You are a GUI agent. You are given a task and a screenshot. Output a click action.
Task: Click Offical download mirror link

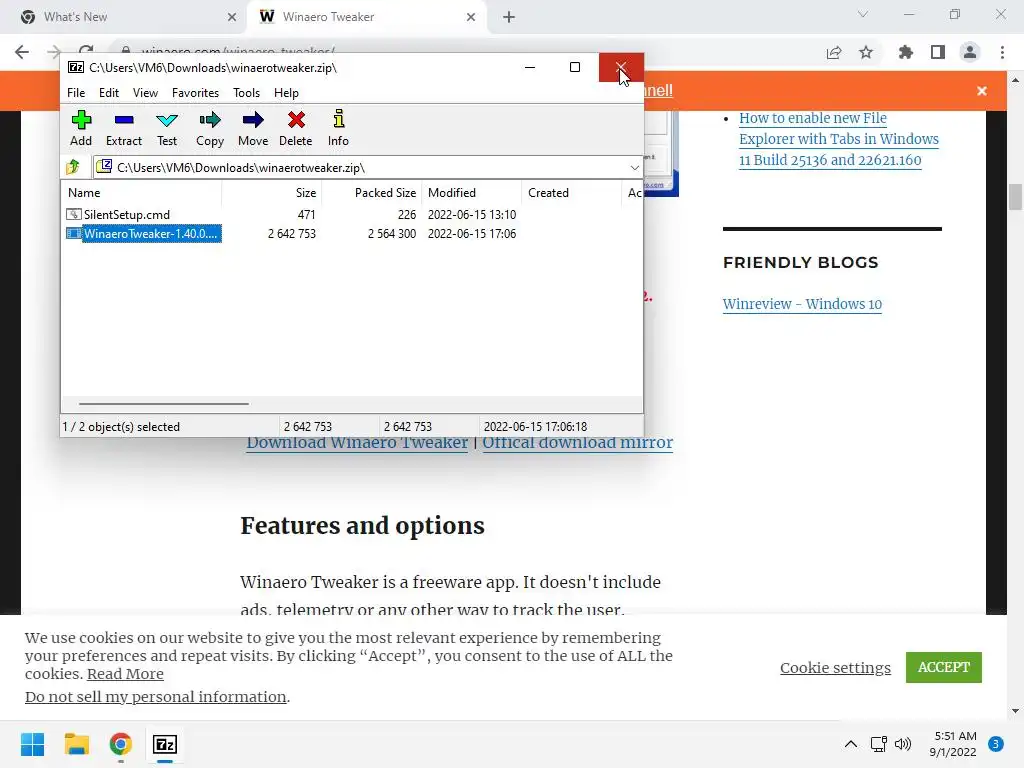[577, 443]
